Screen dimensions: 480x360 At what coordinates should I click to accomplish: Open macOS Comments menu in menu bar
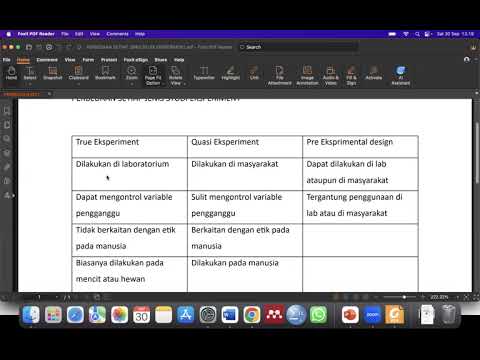pyautogui.click(x=117, y=34)
